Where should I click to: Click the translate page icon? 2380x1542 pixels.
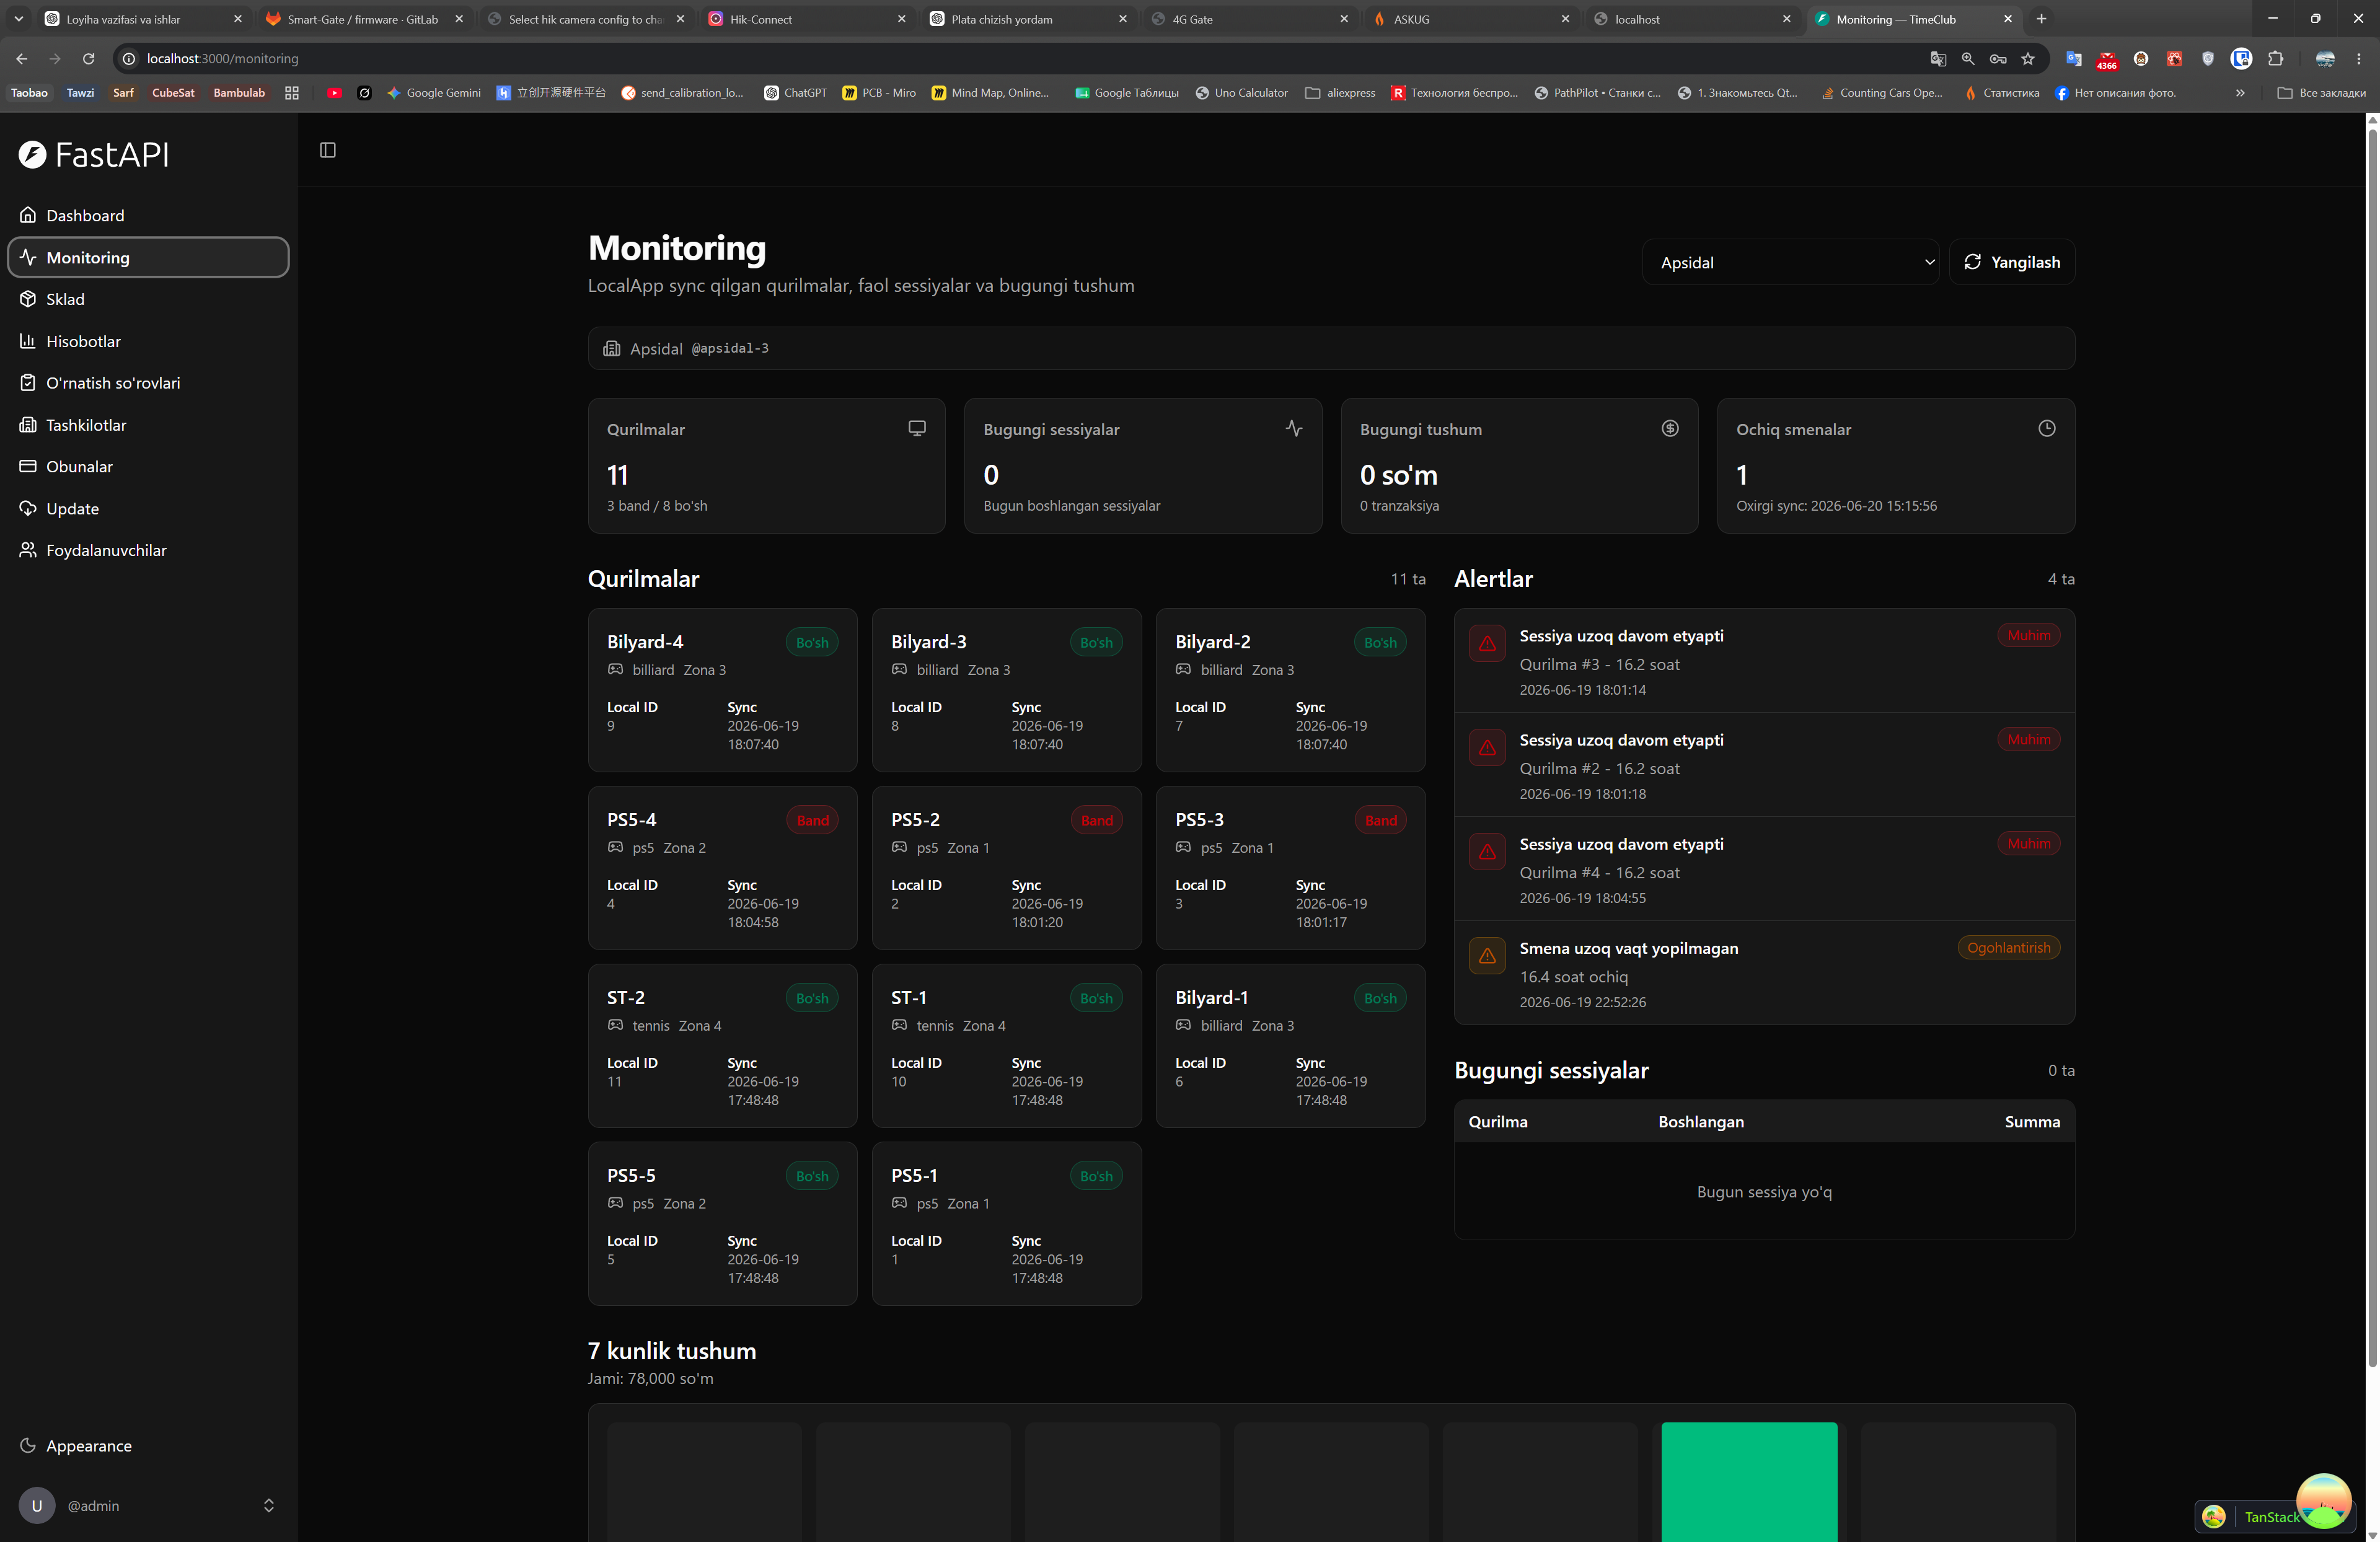click(x=1938, y=59)
